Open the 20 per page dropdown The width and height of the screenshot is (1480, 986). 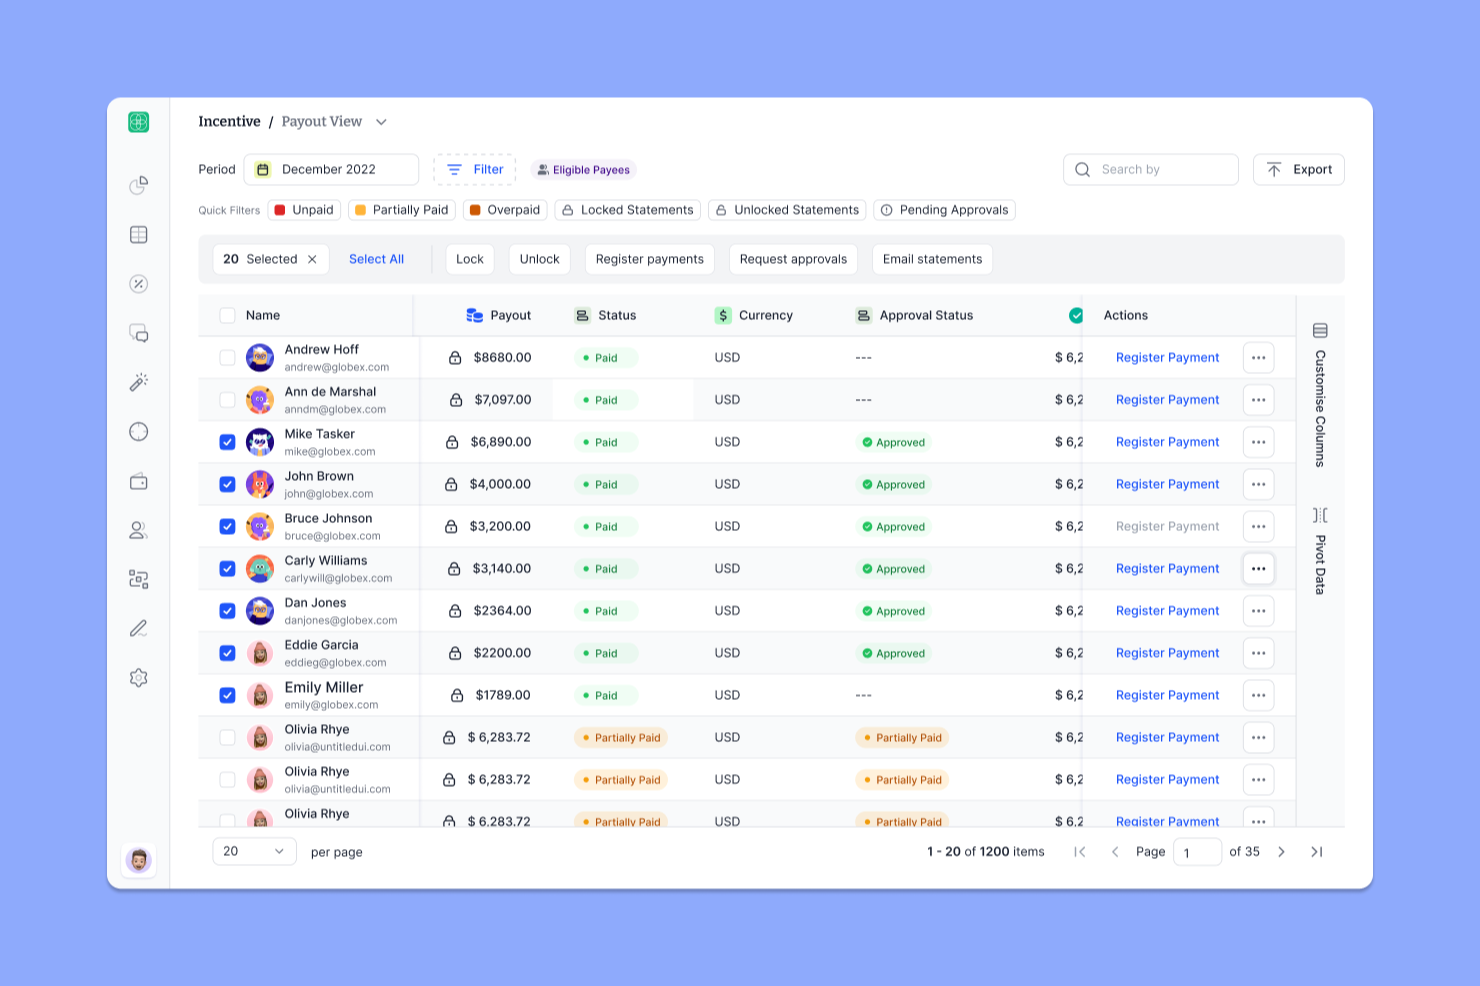[x=254, y=852]
